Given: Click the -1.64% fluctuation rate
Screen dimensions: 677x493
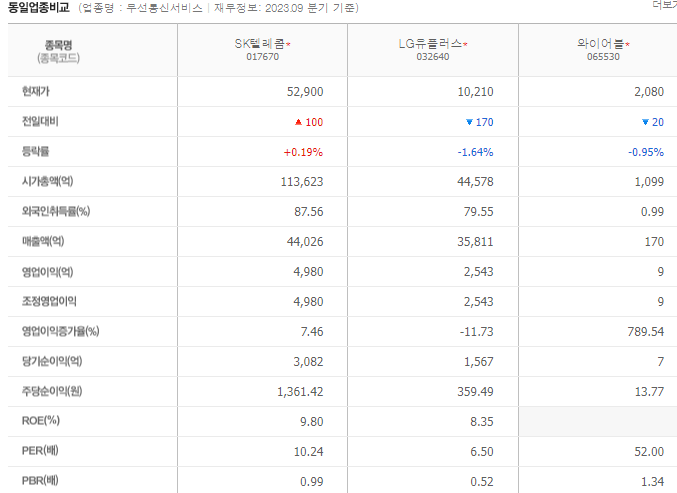Looking at the screenshot, I should pyautogui.click(x=475, y=152).
